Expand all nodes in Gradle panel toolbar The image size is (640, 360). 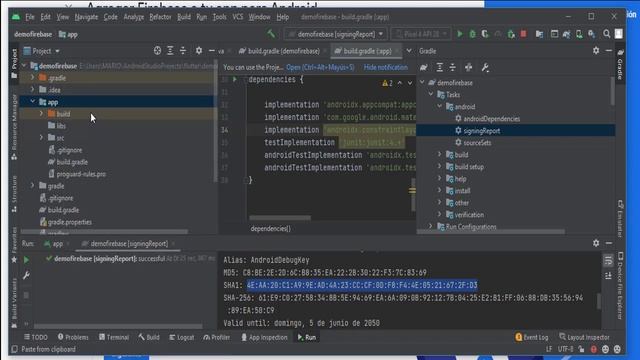click(x=440, y=67)
